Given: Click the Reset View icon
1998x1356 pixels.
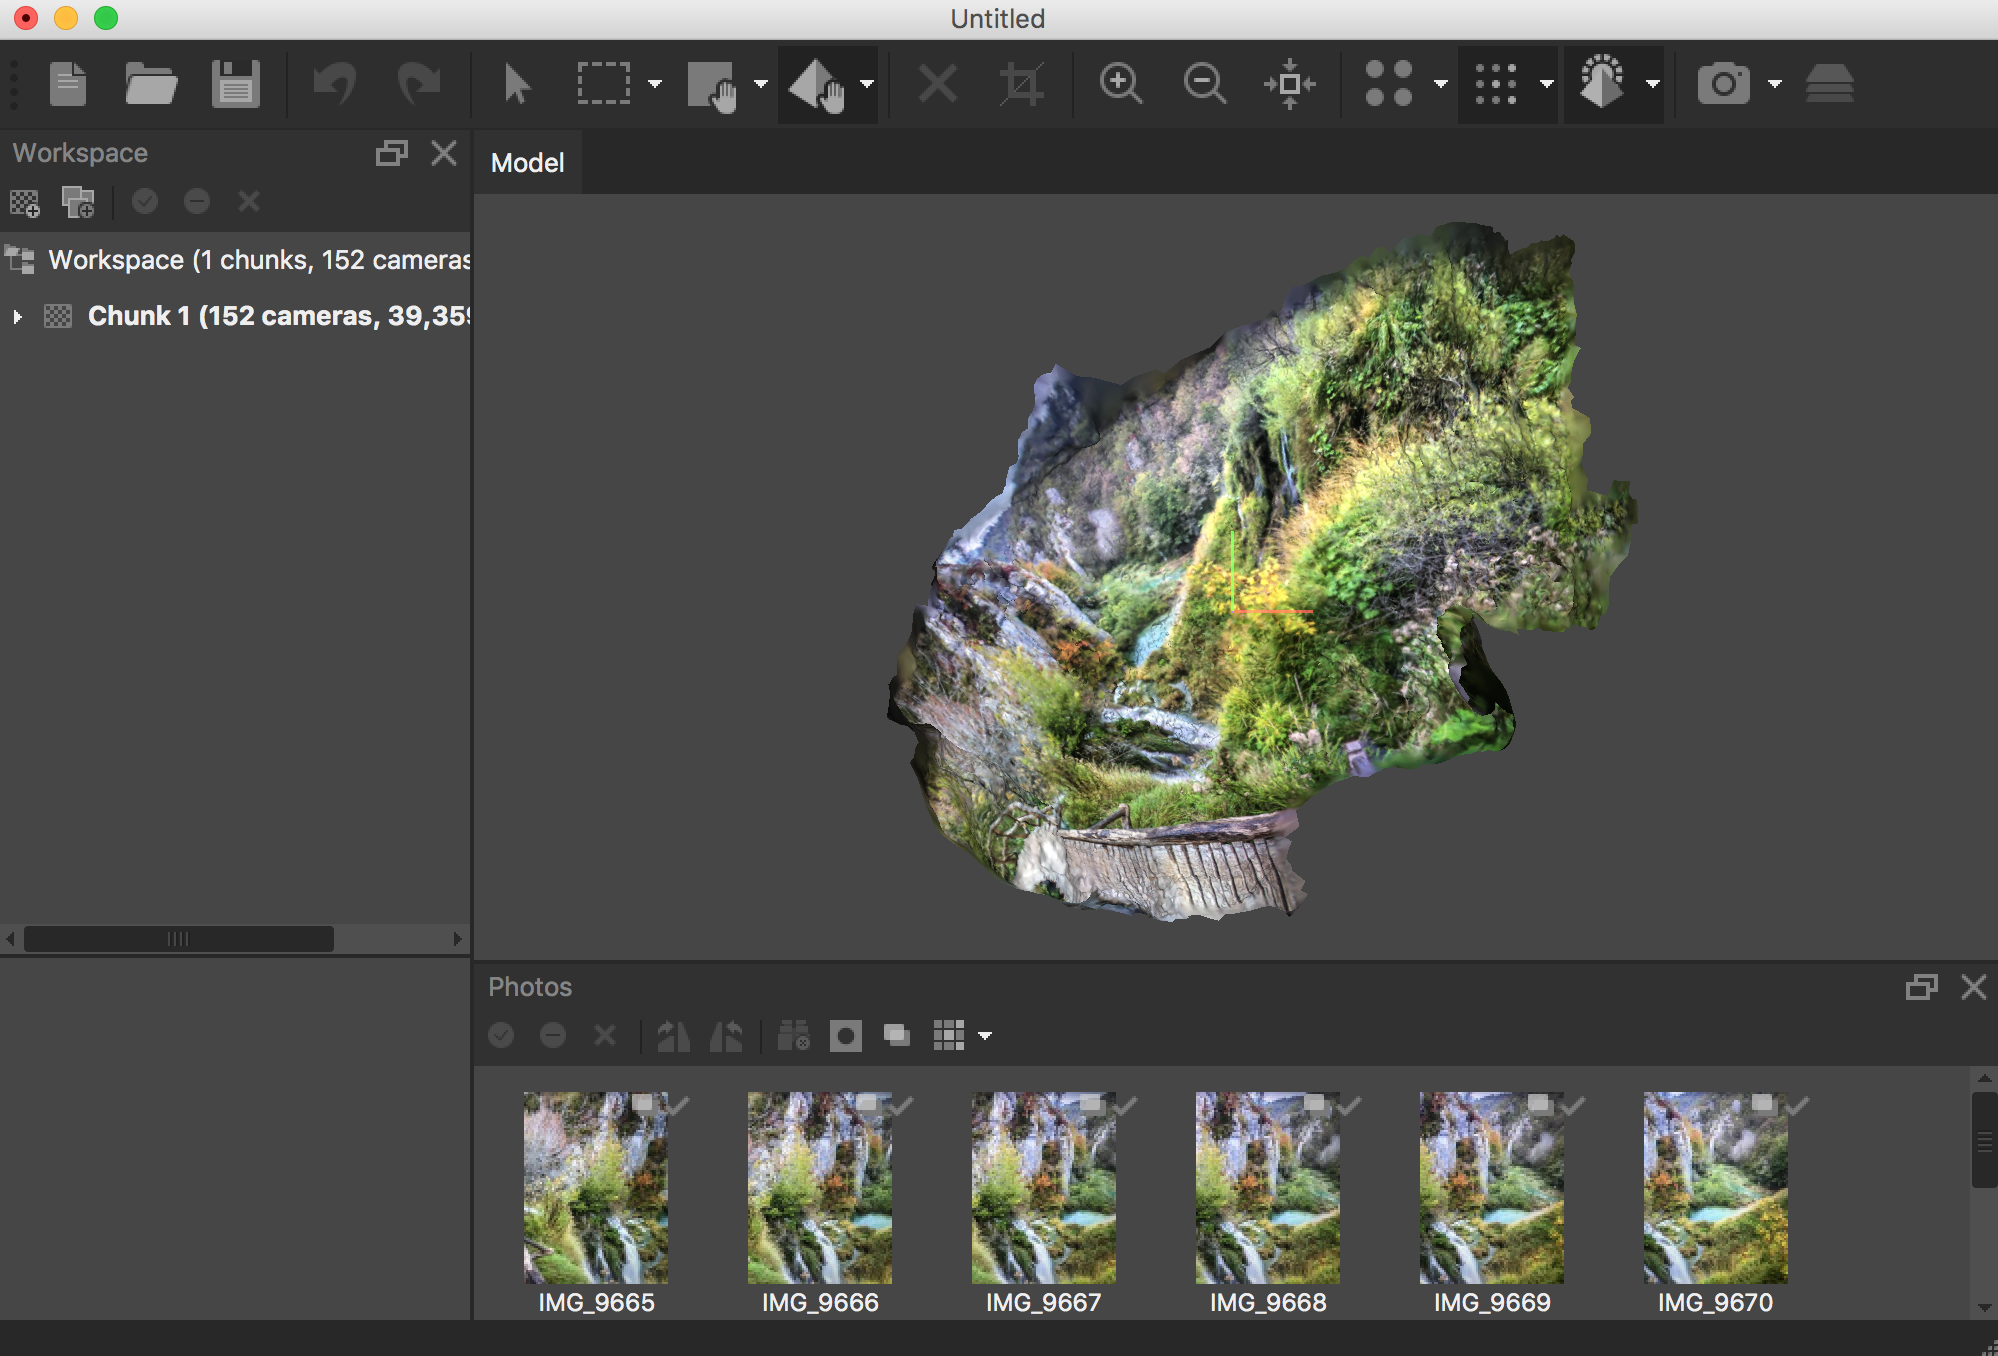Looking at the screenshot, I should (x=1289, y=84).
